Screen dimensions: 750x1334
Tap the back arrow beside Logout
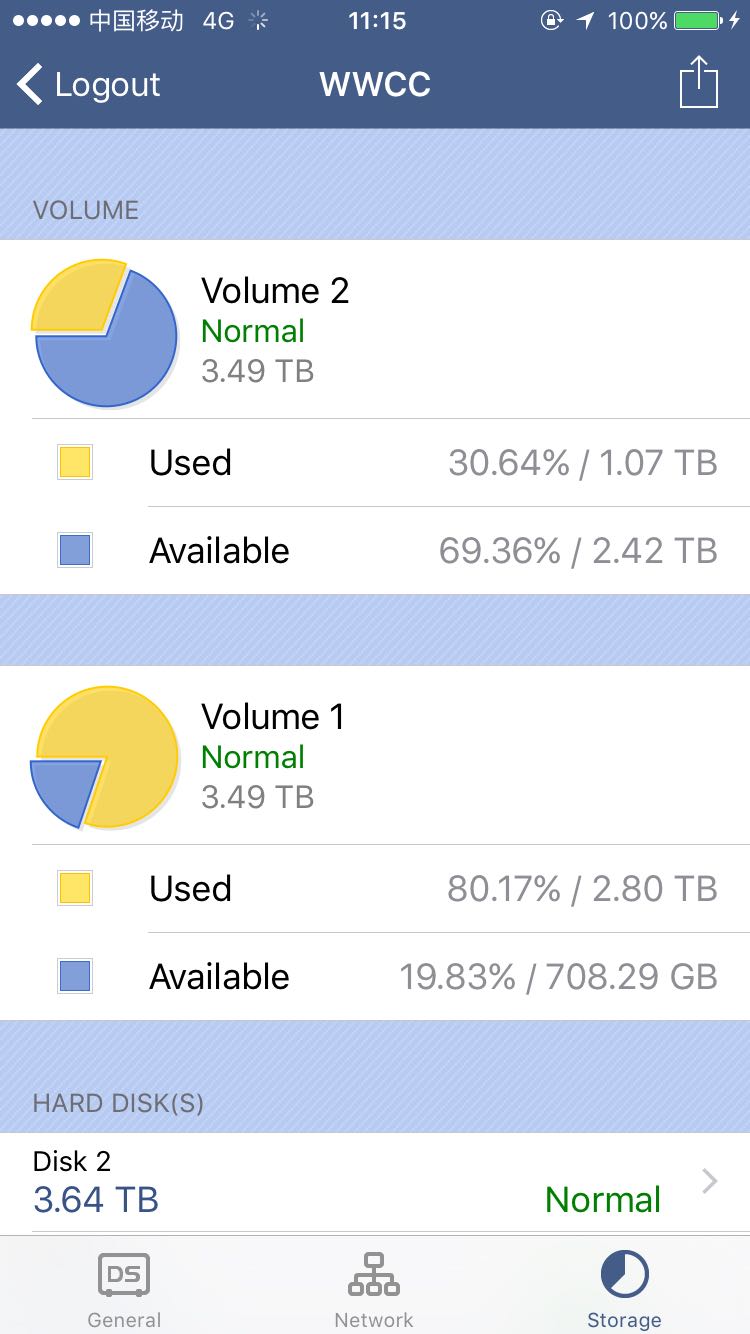(x=31, y=85)
